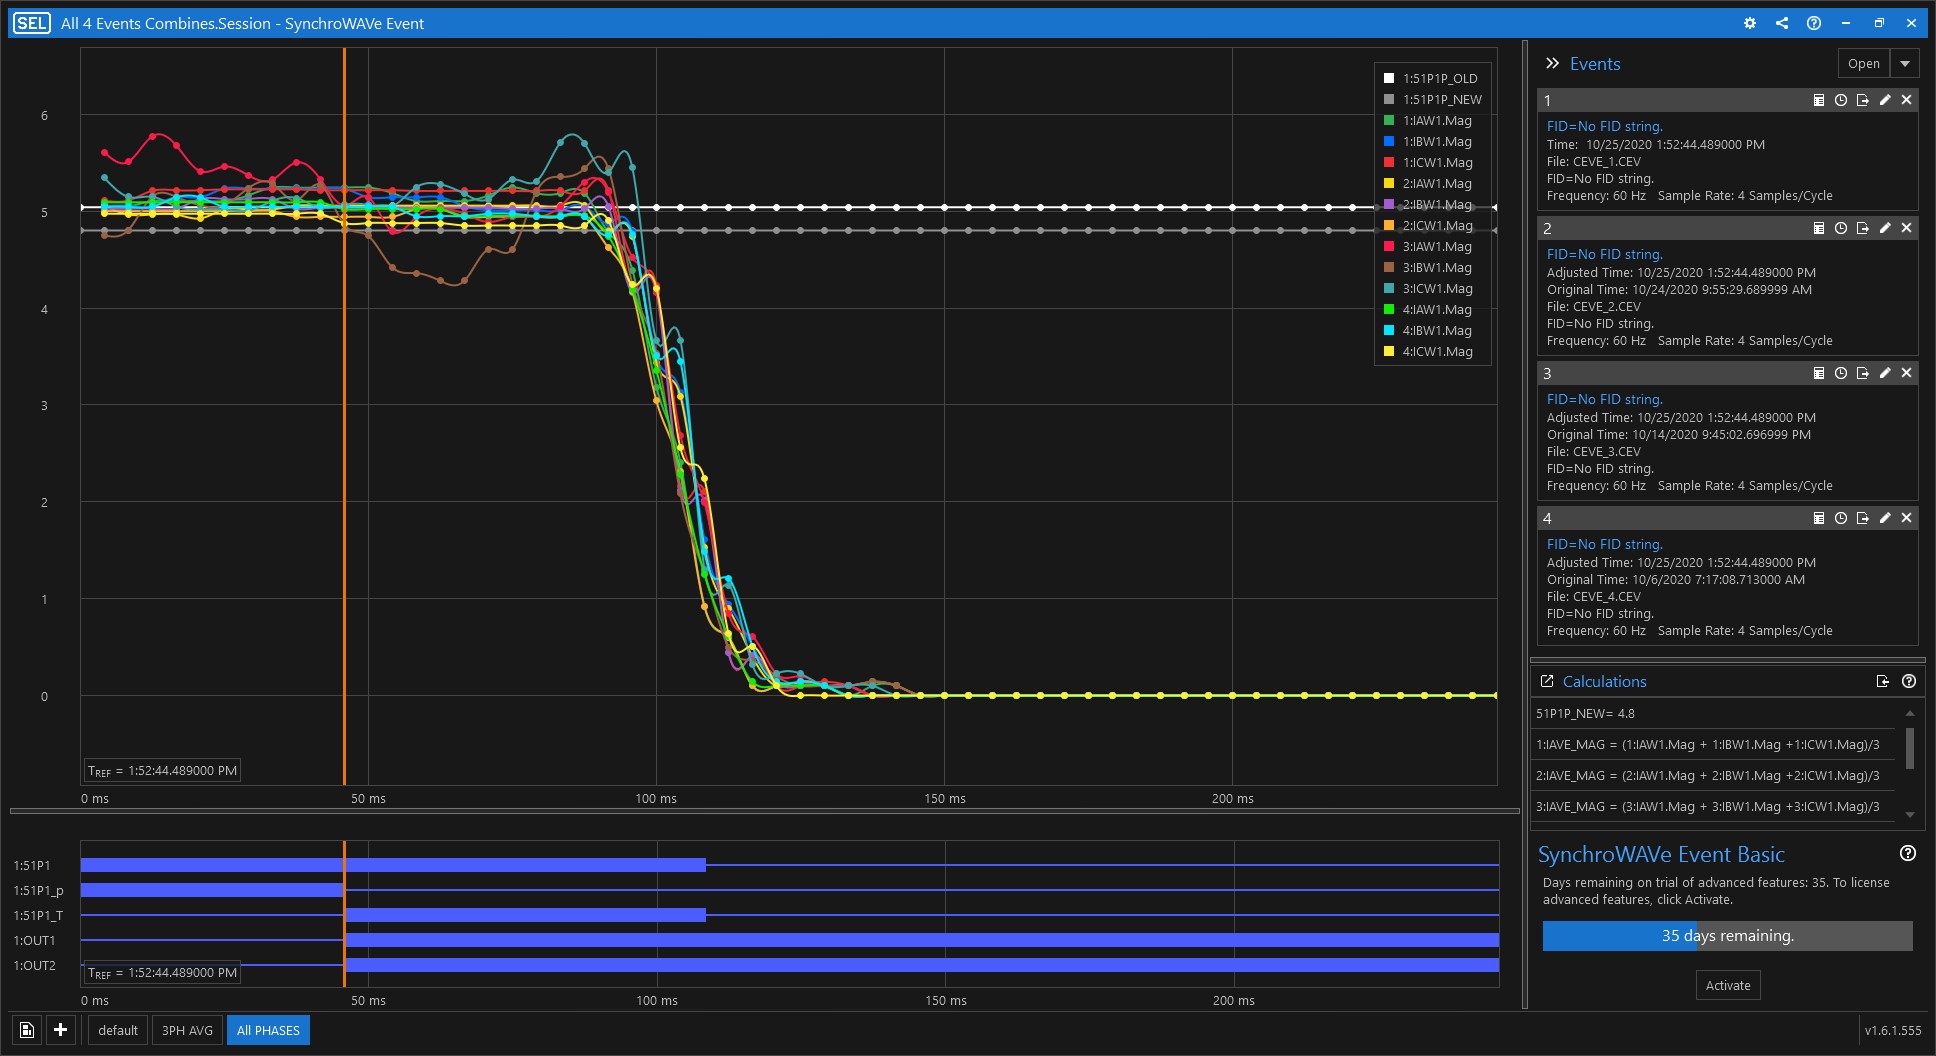Viewport: 1936px width, 1056px height.
Task: Click event 2 FID=No FID string link
Action: [1604, 254]
